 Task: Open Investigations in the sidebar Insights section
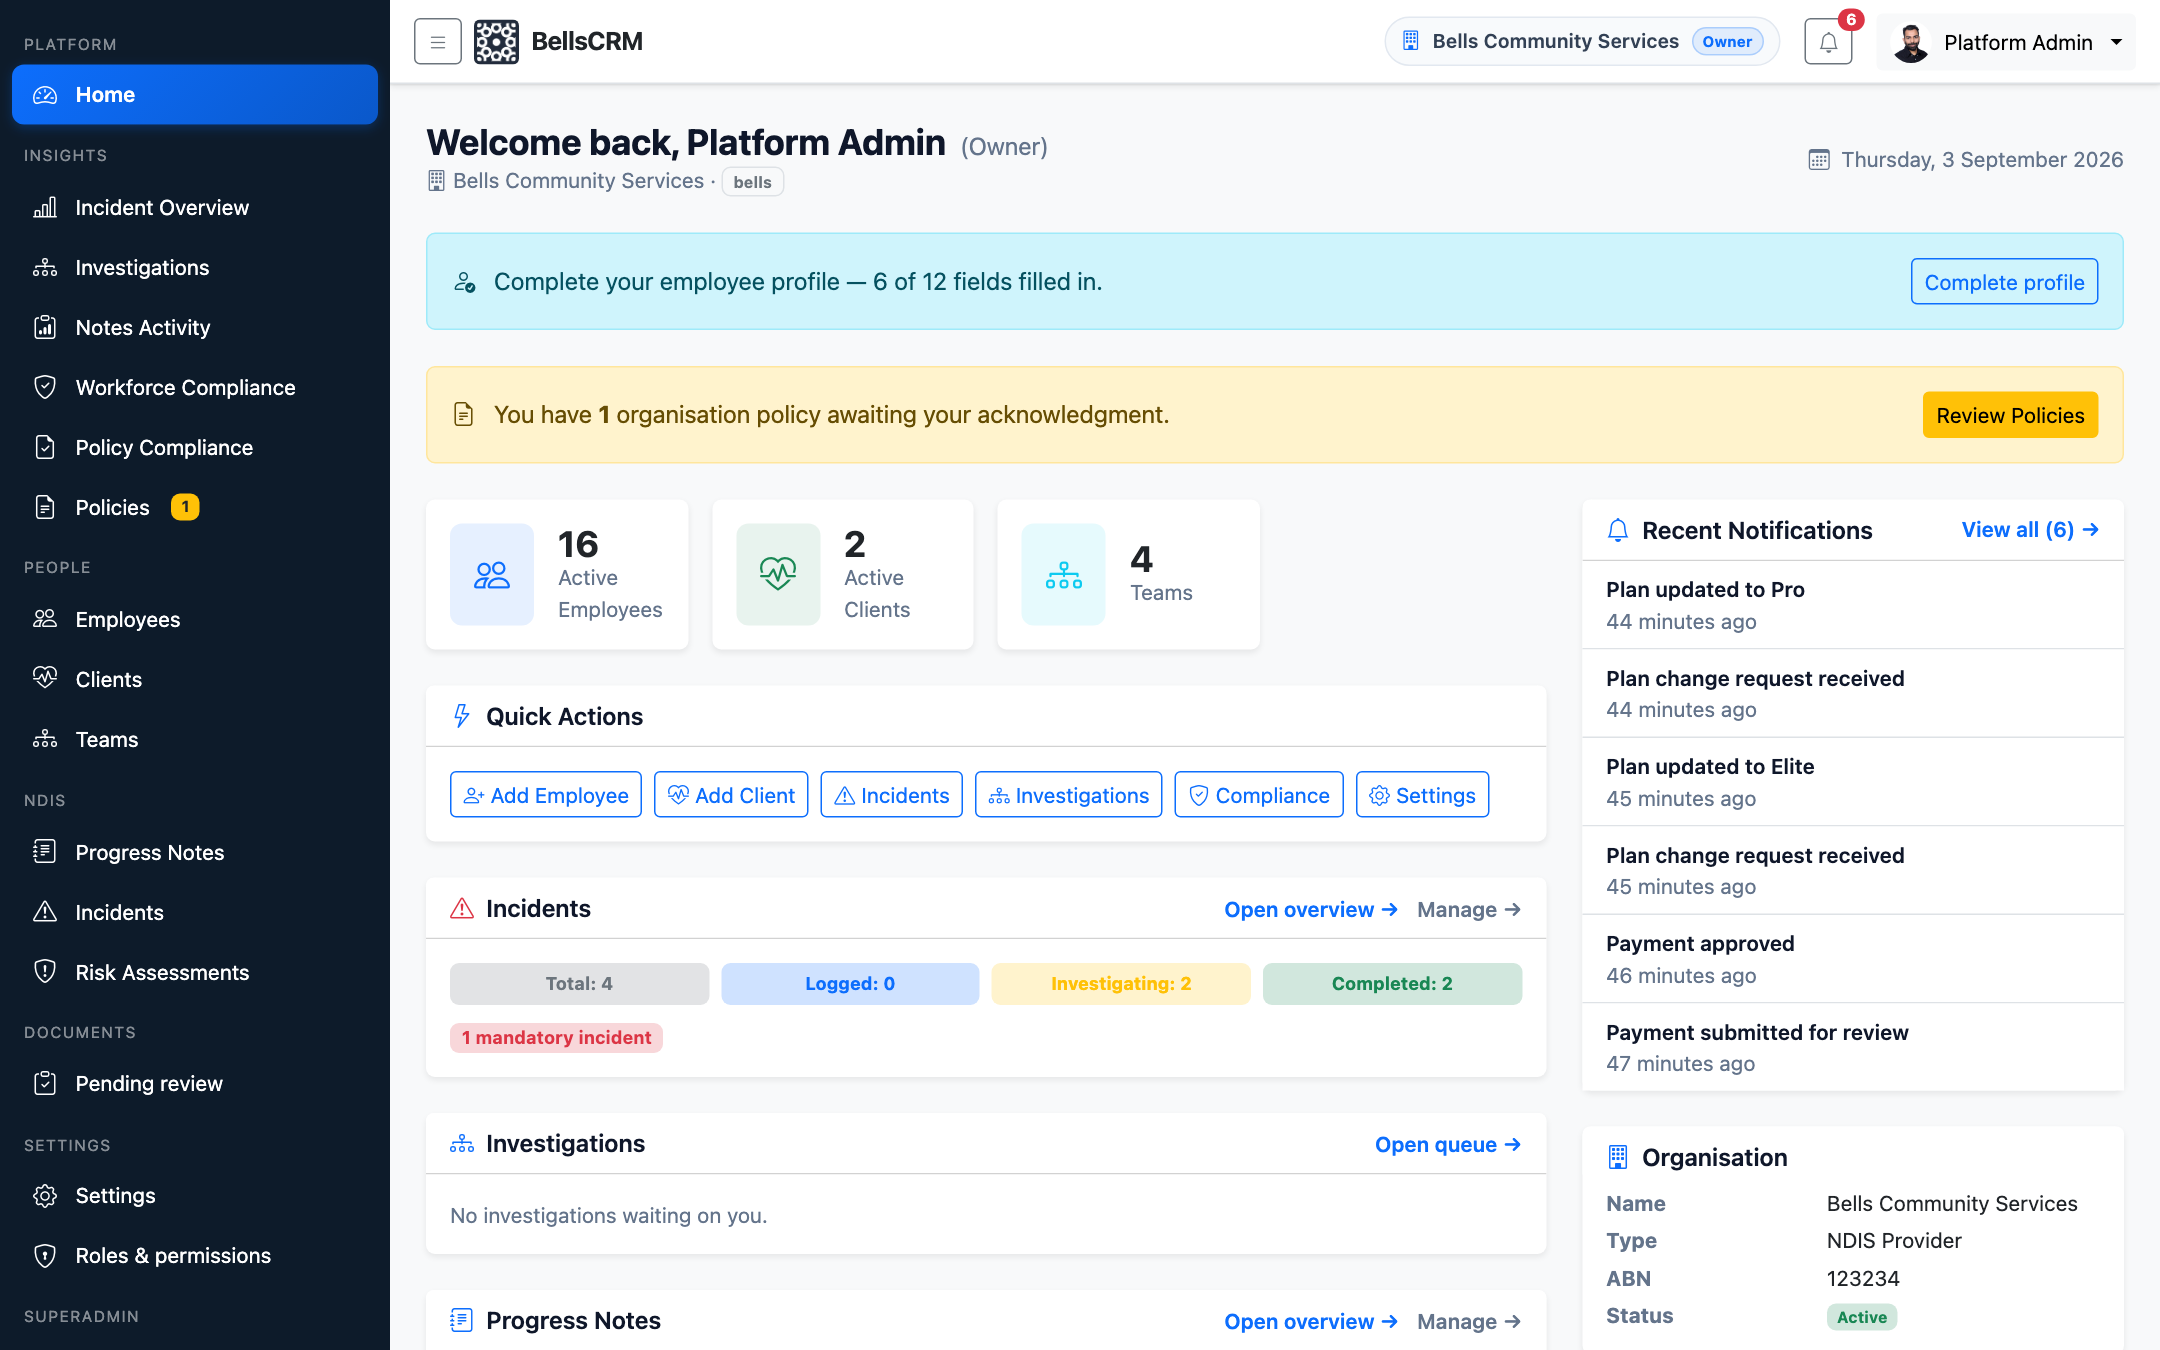195,268
